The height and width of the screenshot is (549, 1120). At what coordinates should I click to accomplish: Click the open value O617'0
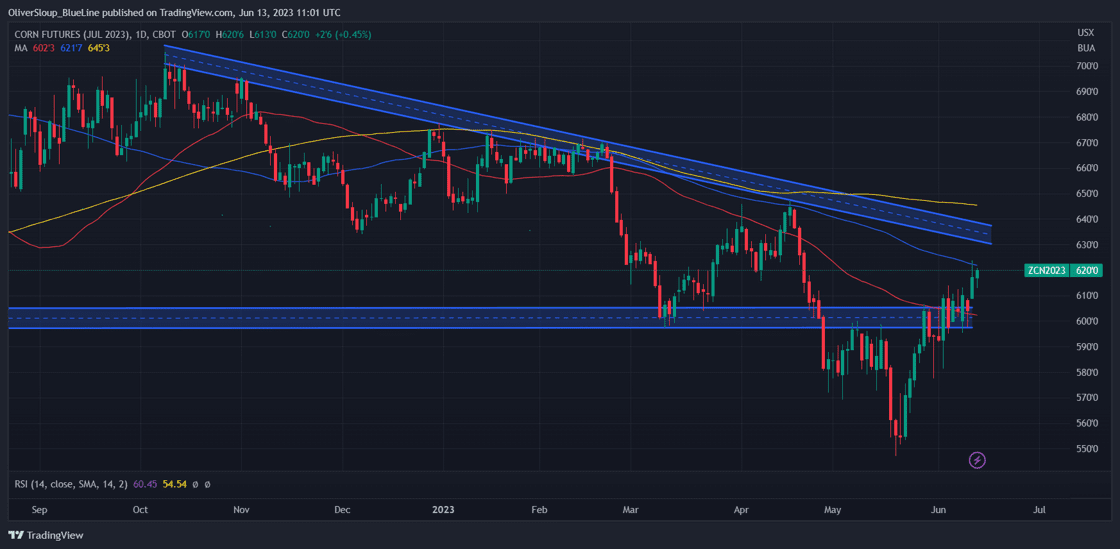coord(196,34)
